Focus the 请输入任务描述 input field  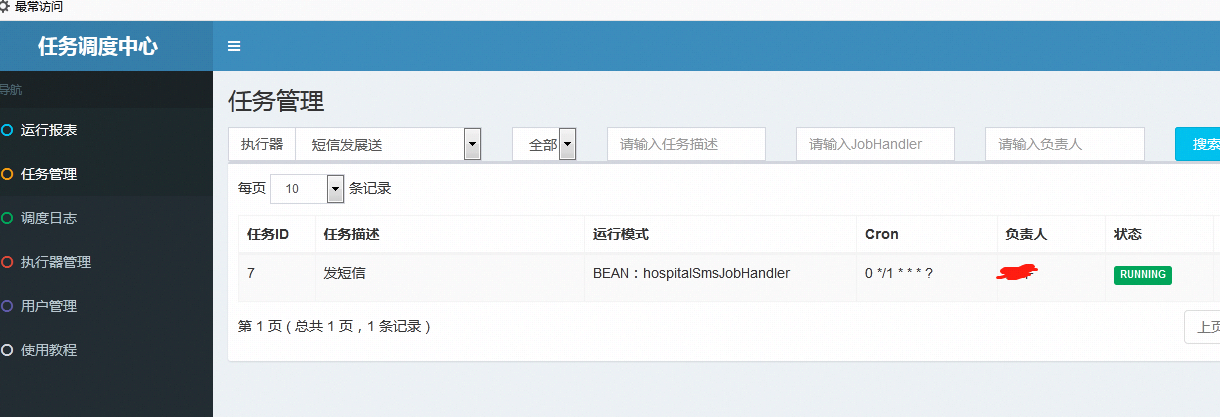coord(686,144)
